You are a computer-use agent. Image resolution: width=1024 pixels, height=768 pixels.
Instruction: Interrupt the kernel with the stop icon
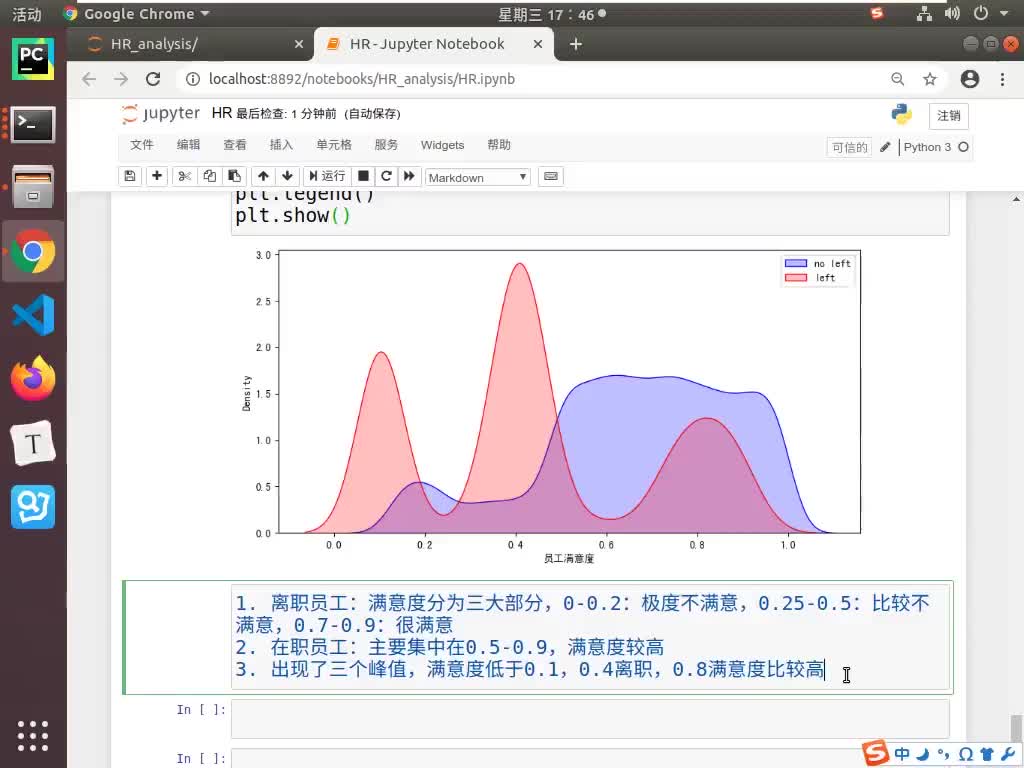(x=364, y=176)
